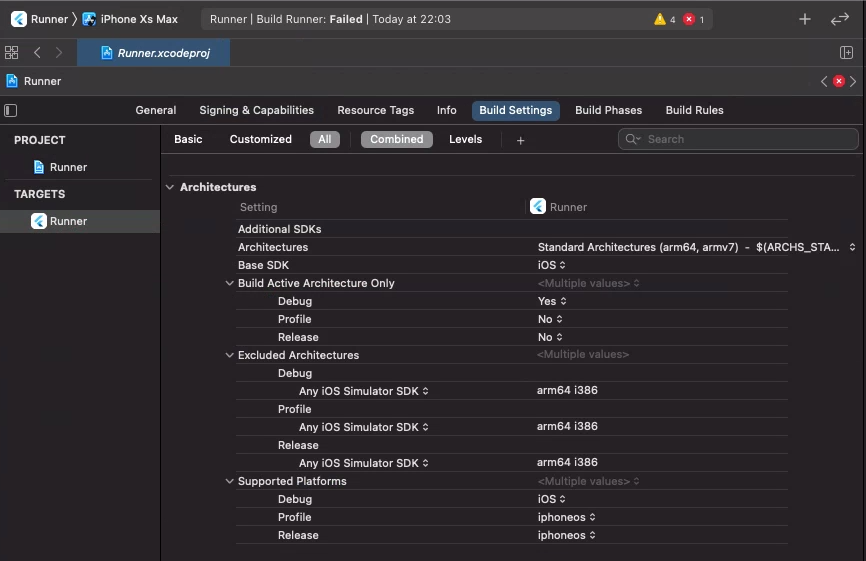Click the iPhone Xs Max simulator icon
Image resolution: width=866 pixels, height=561 pixels.
89,19
